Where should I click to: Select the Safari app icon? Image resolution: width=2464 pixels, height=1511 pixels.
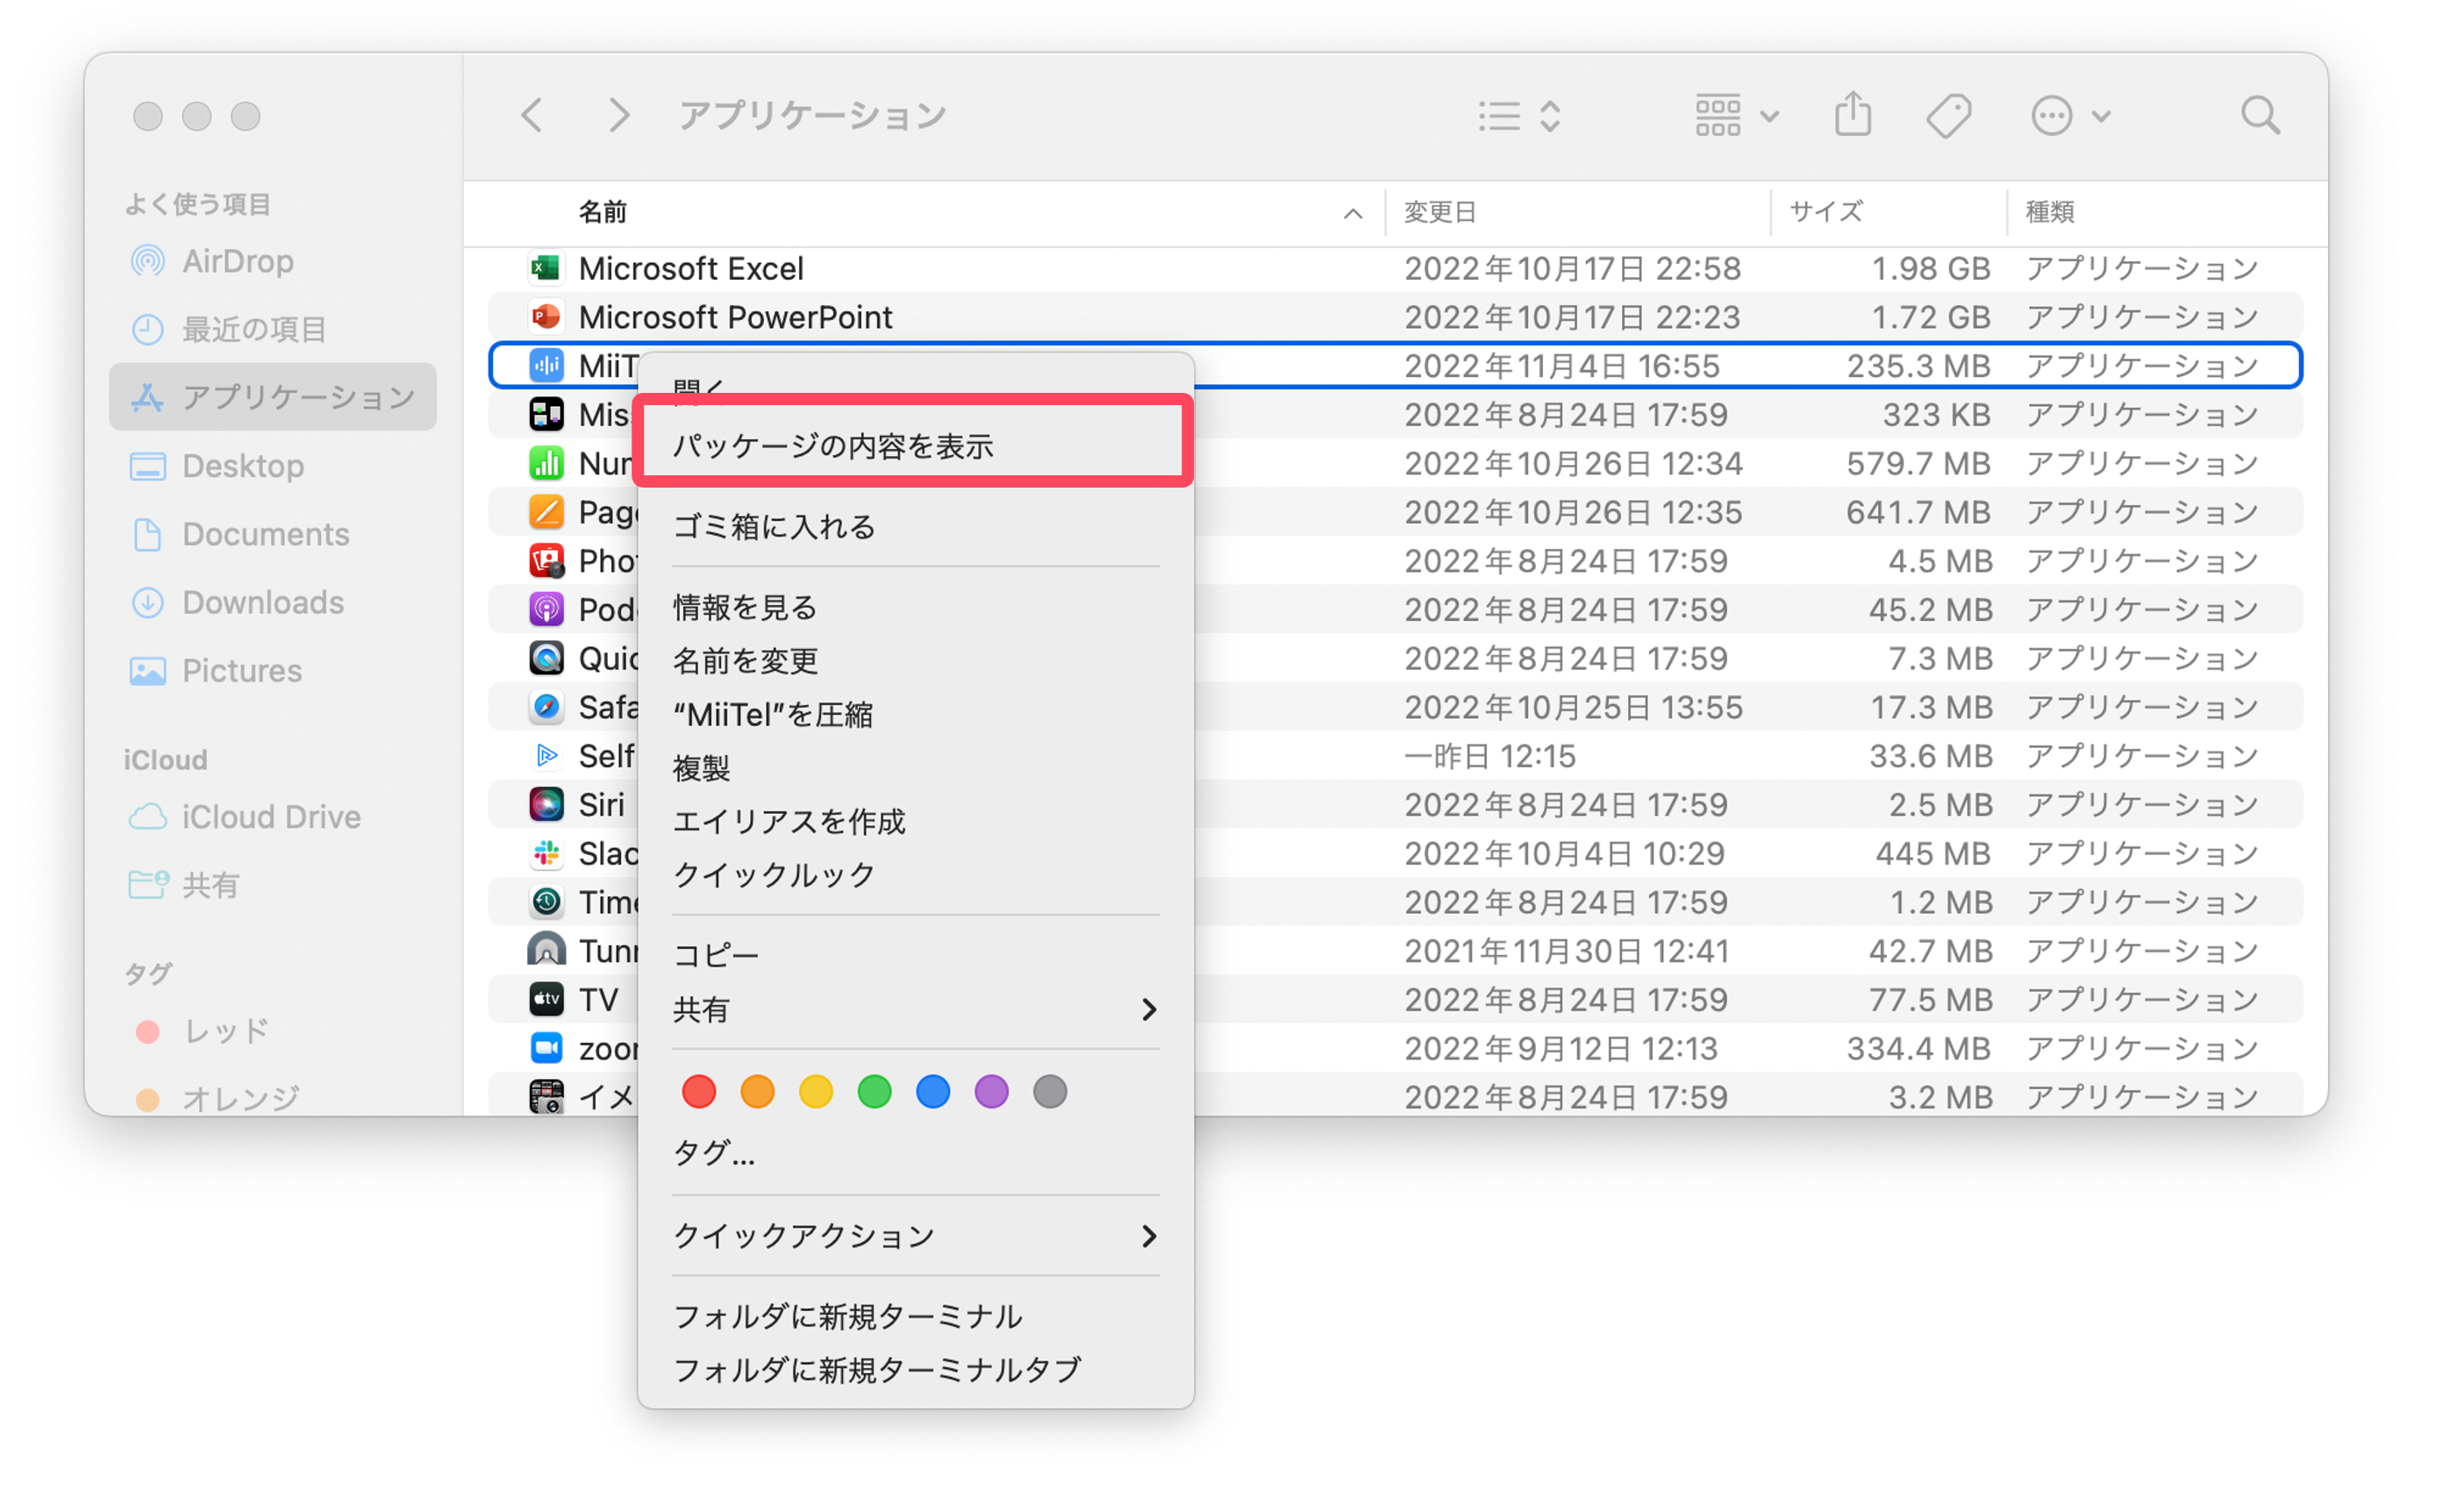tap(546, 707)
